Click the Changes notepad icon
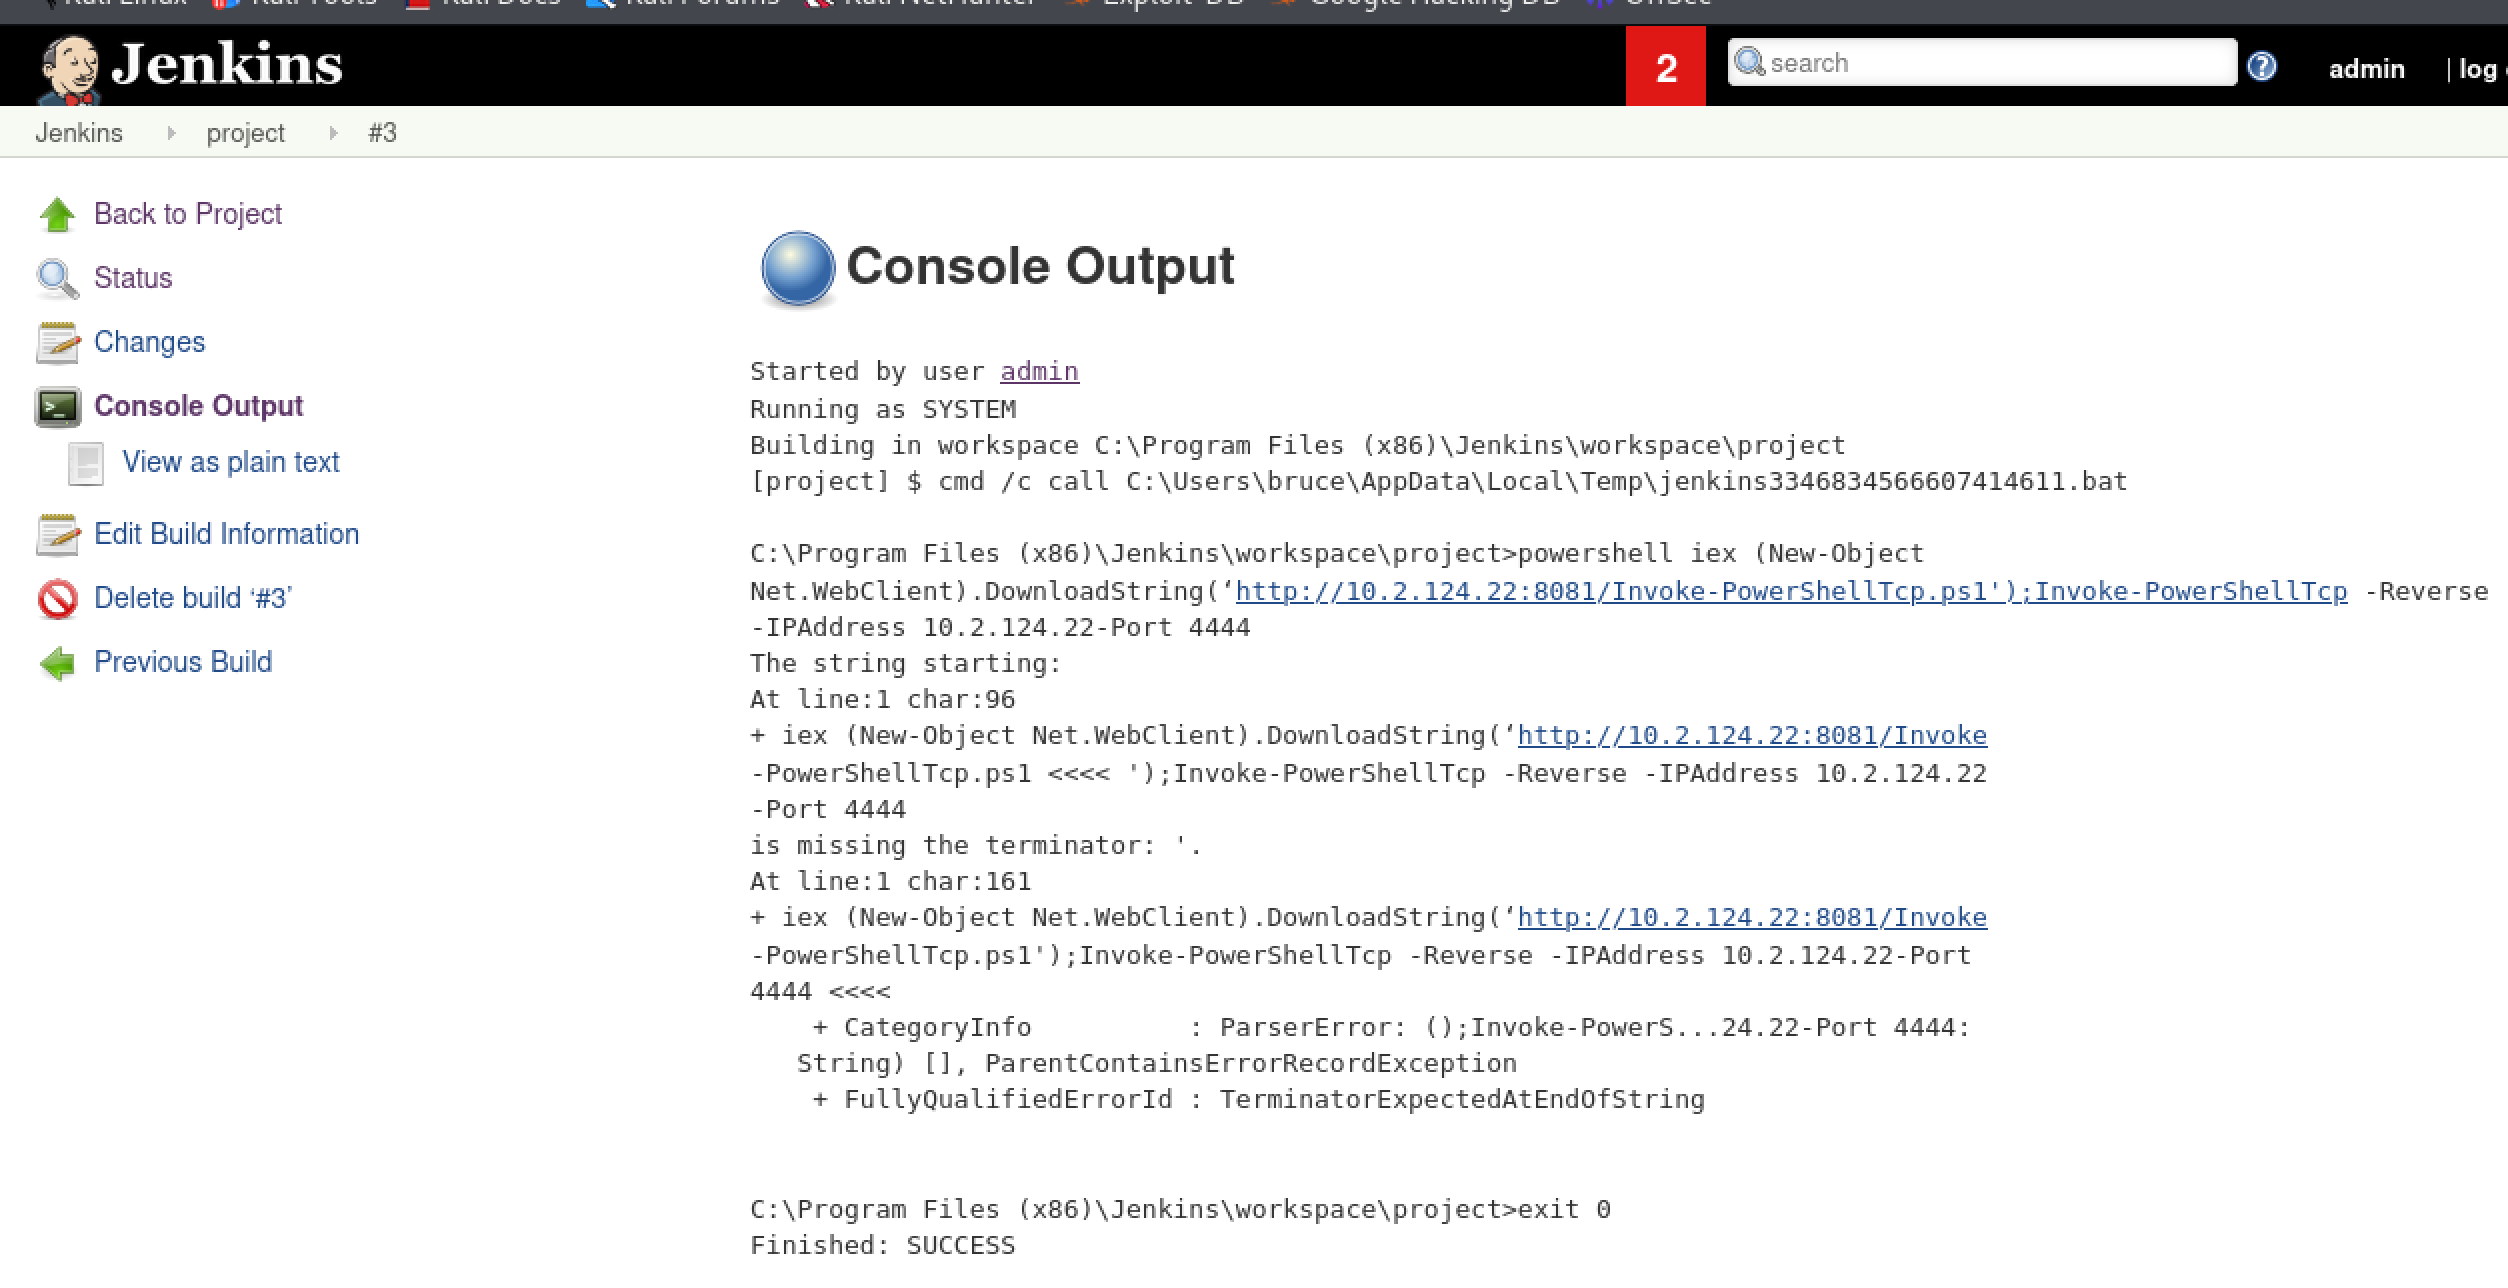 (x=57, y=343)
